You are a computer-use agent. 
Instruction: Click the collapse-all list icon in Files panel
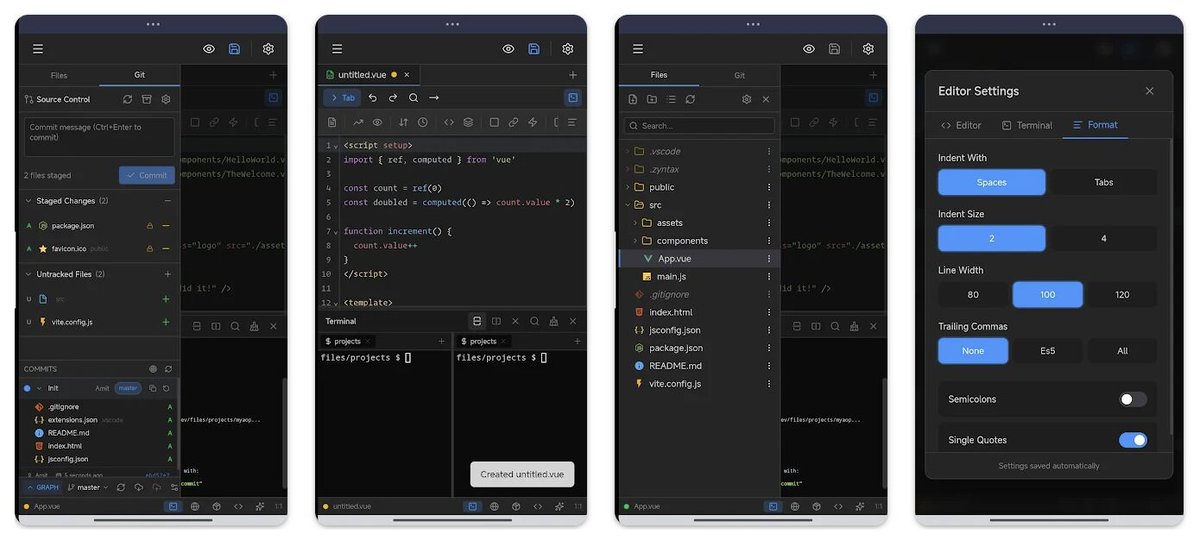coord(671,99)
